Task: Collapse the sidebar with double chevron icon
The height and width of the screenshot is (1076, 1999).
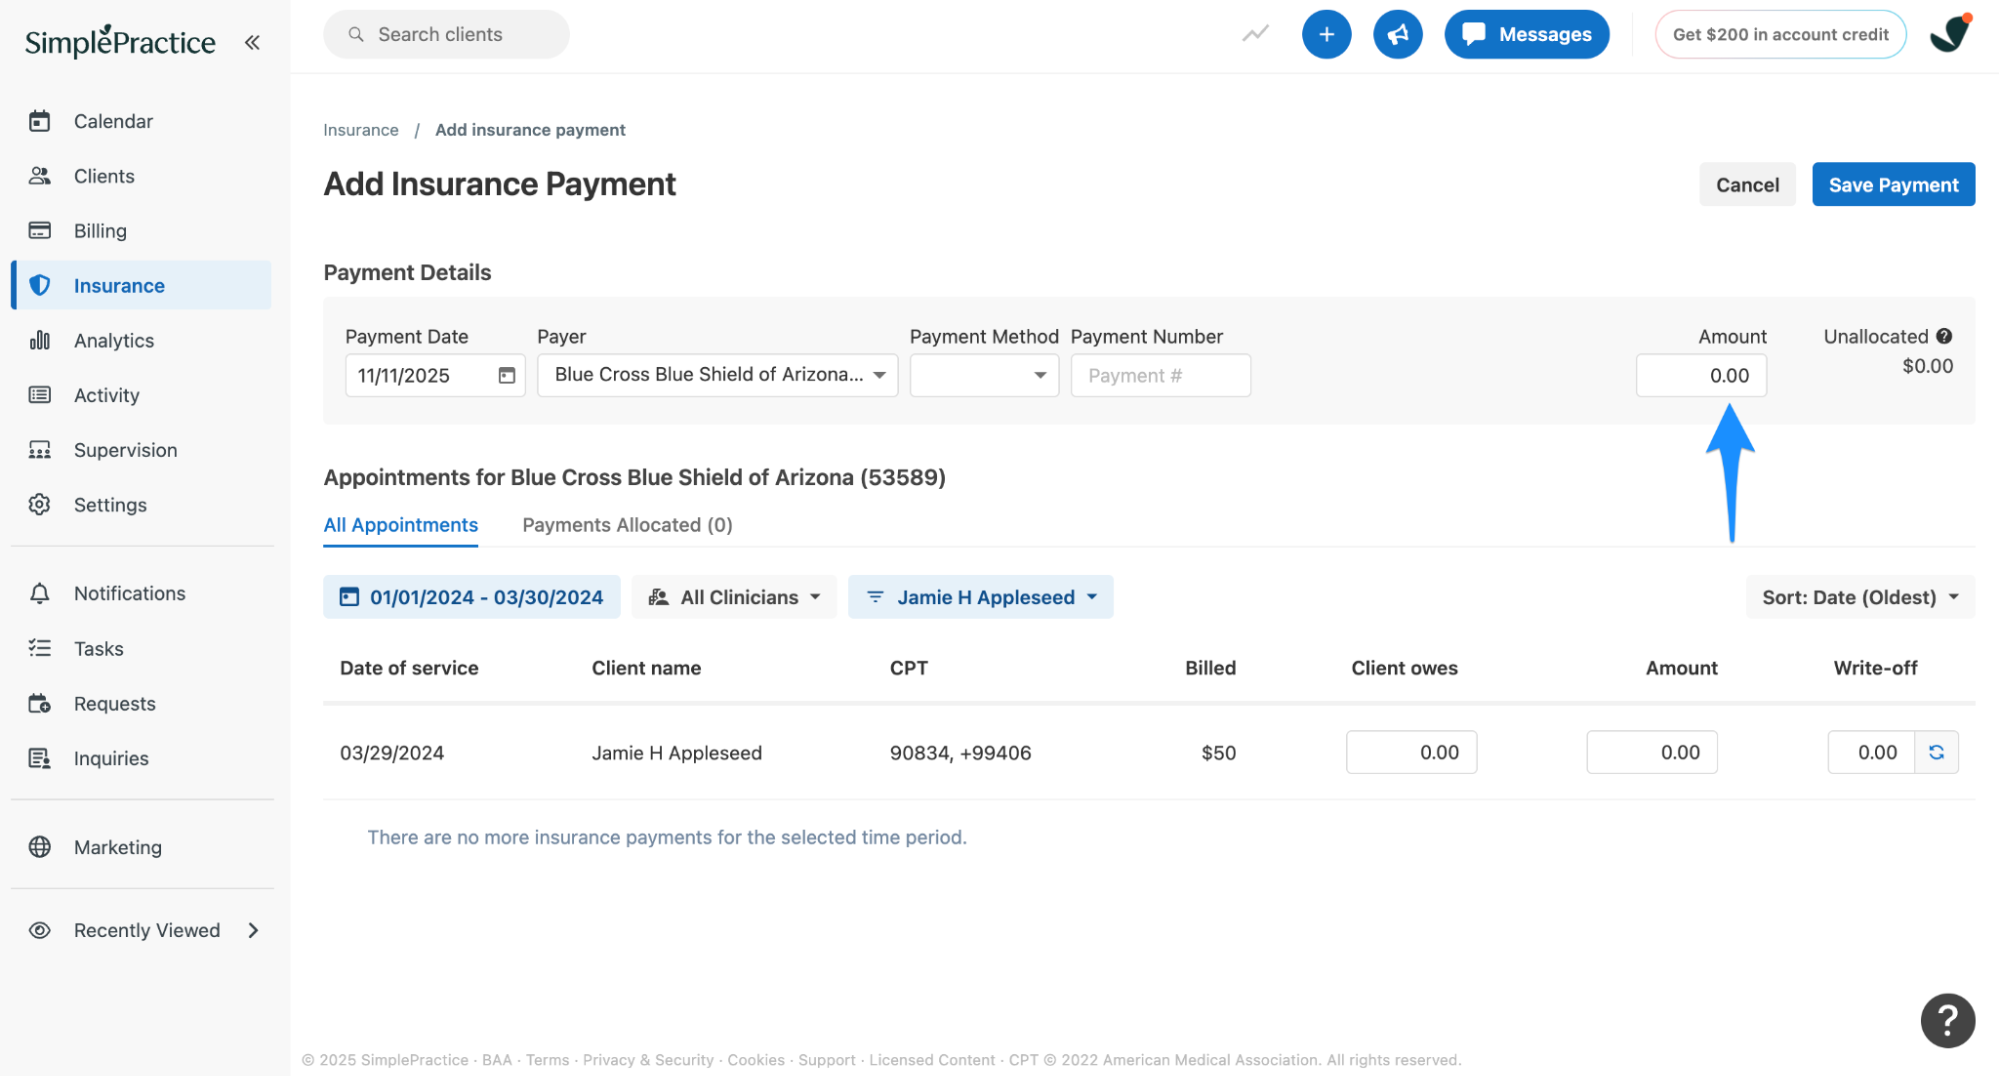Action: point(252,42)
